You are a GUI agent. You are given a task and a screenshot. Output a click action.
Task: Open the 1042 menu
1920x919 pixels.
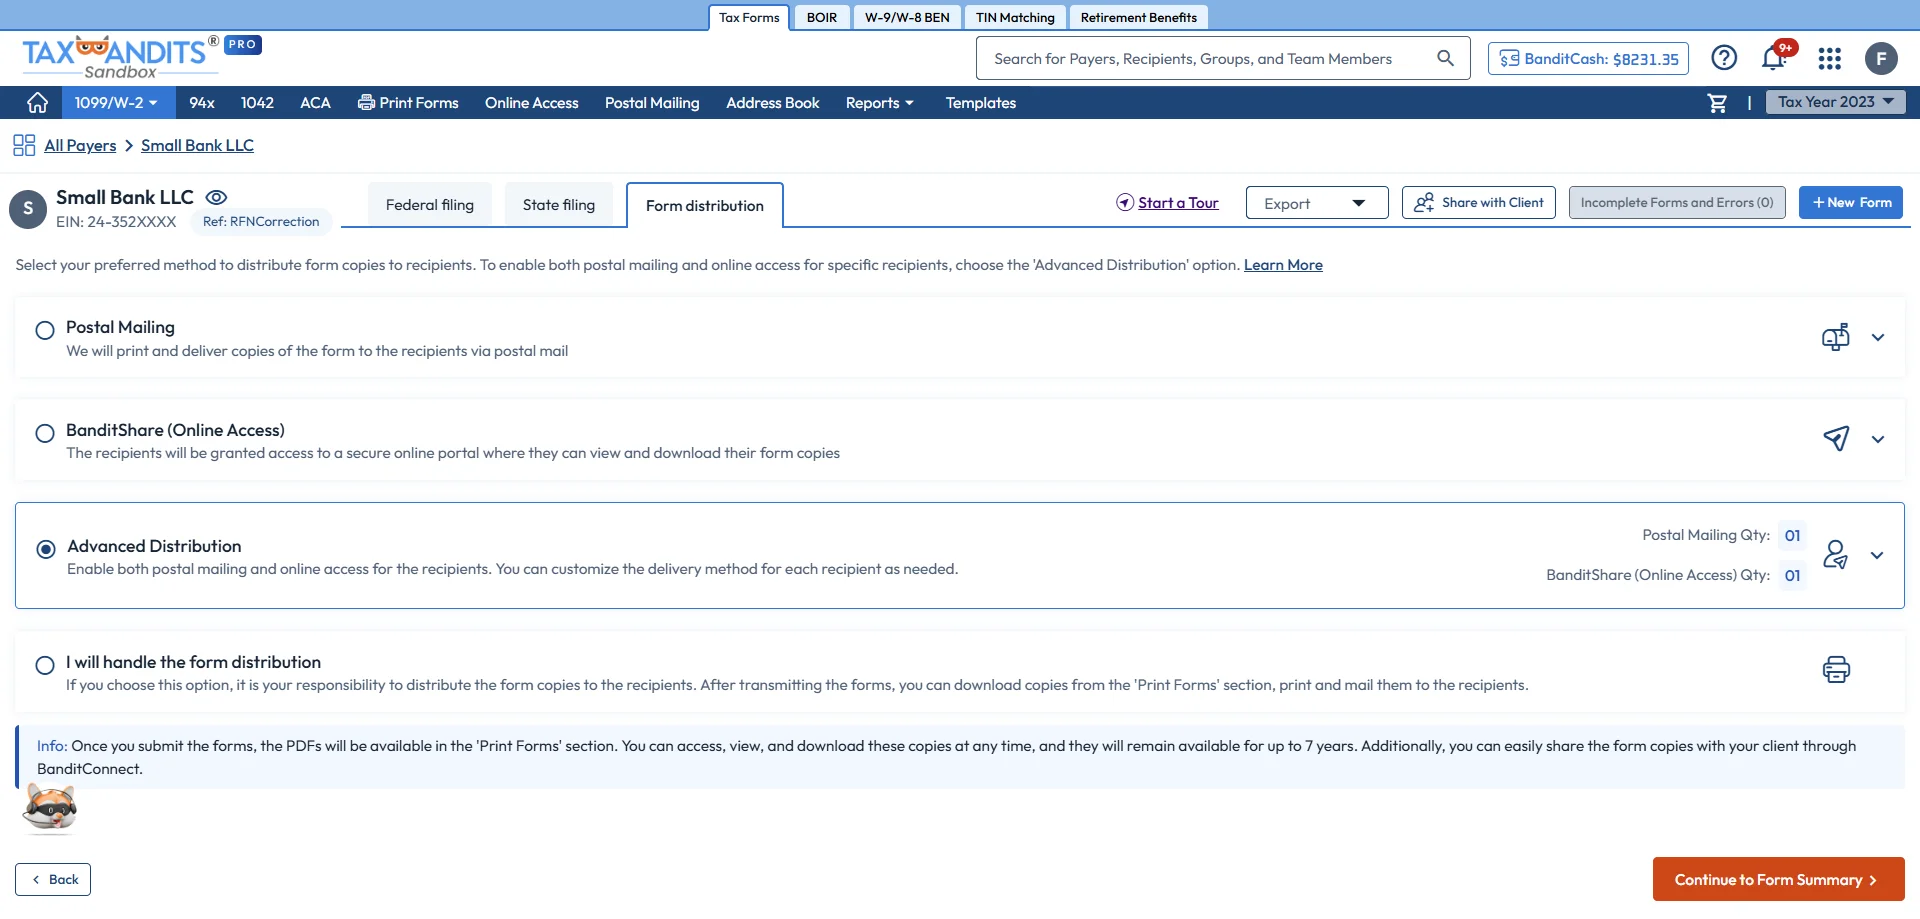[x=257, y=103]
